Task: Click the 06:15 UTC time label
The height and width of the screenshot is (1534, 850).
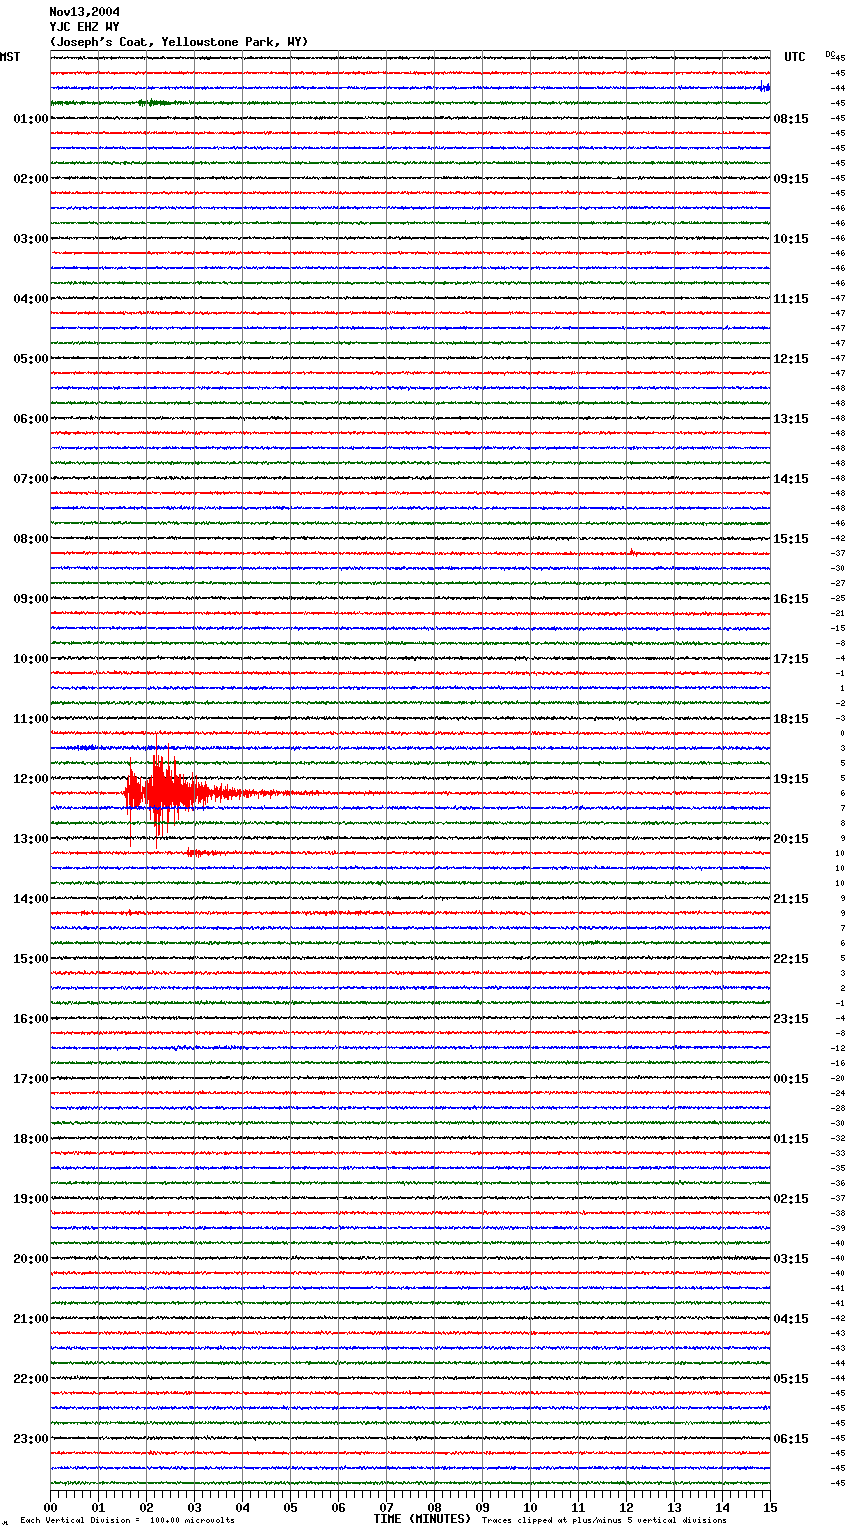Action: coord(791,1439)
